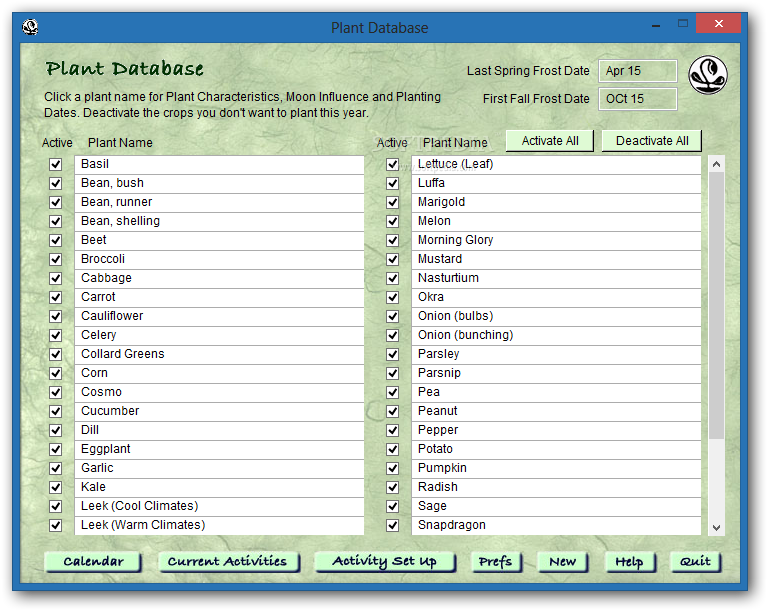The image size is (768, 611).
Task: Select the Dill plant name
Action: 219,430
